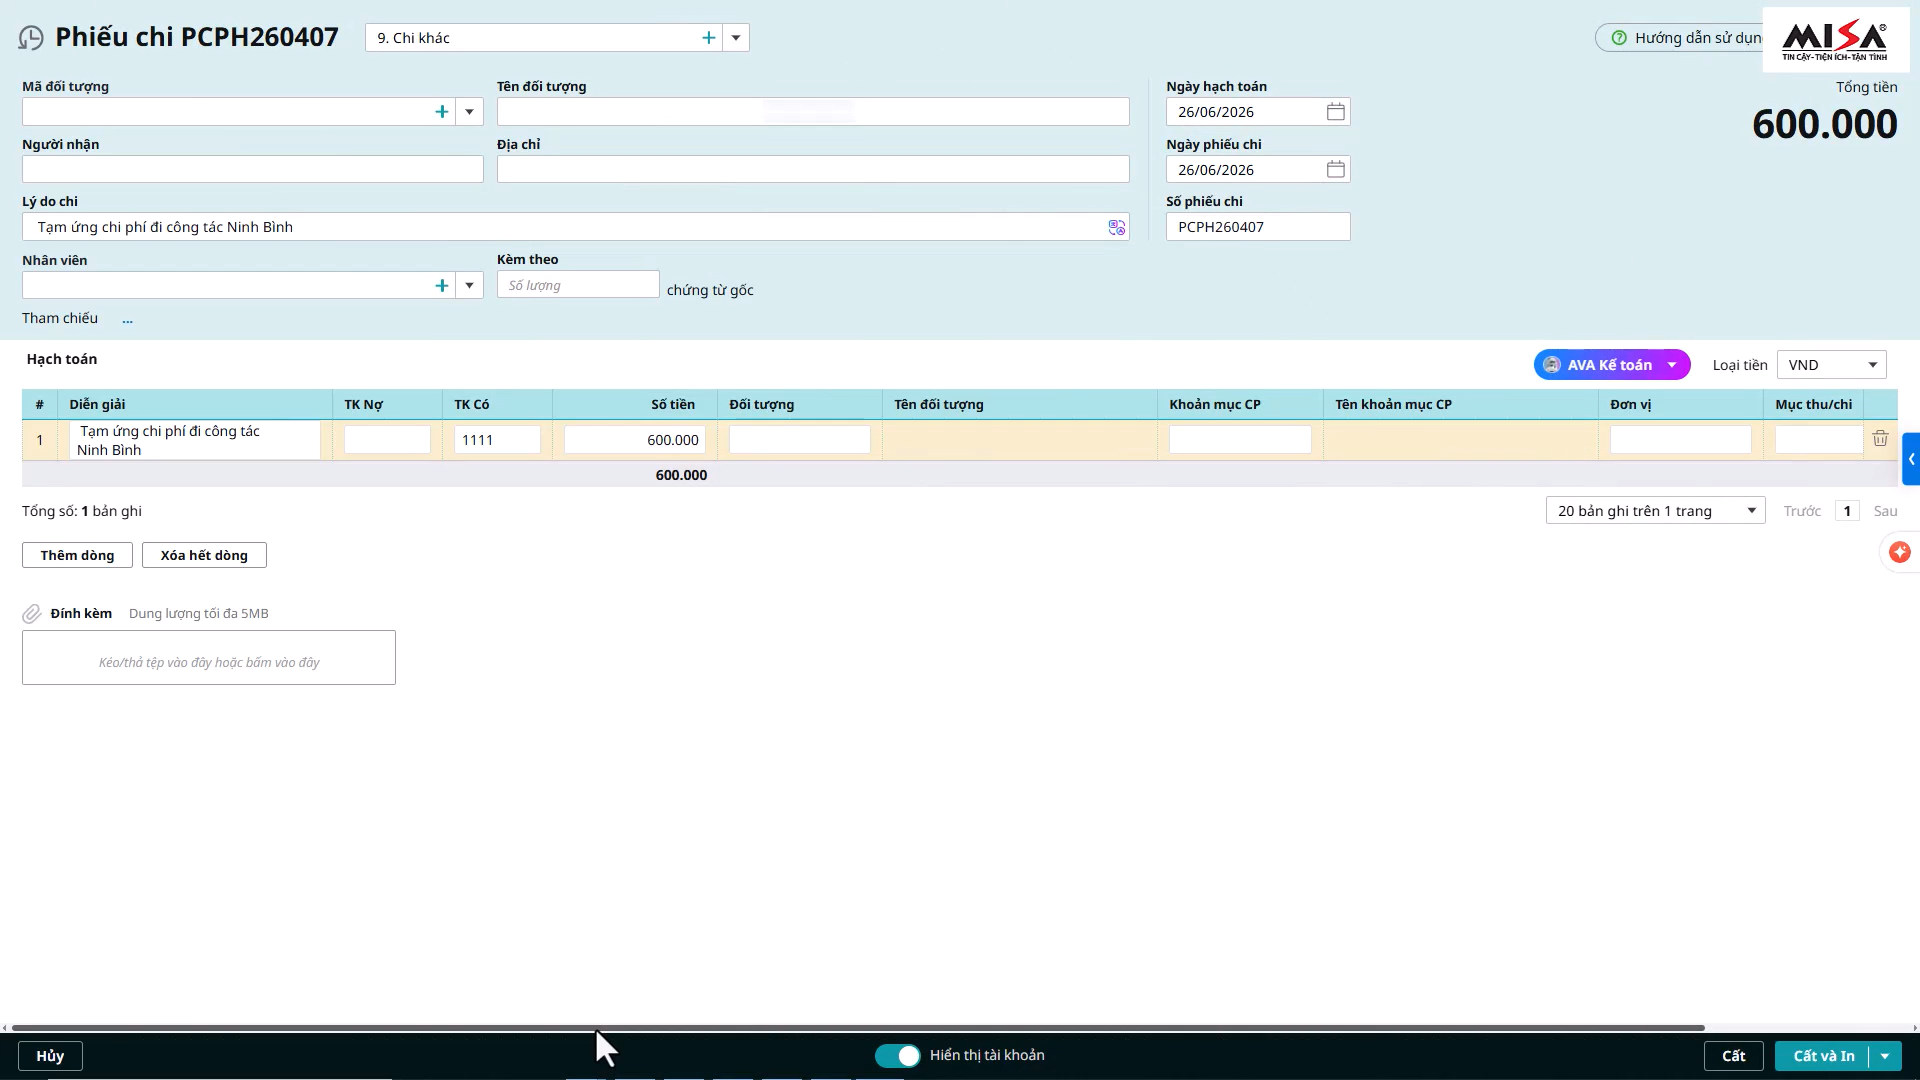Viewport: 1920px width, 1080px height.
Task: Add new Mã đối tượng with plus icon
Action: [442, 112]
